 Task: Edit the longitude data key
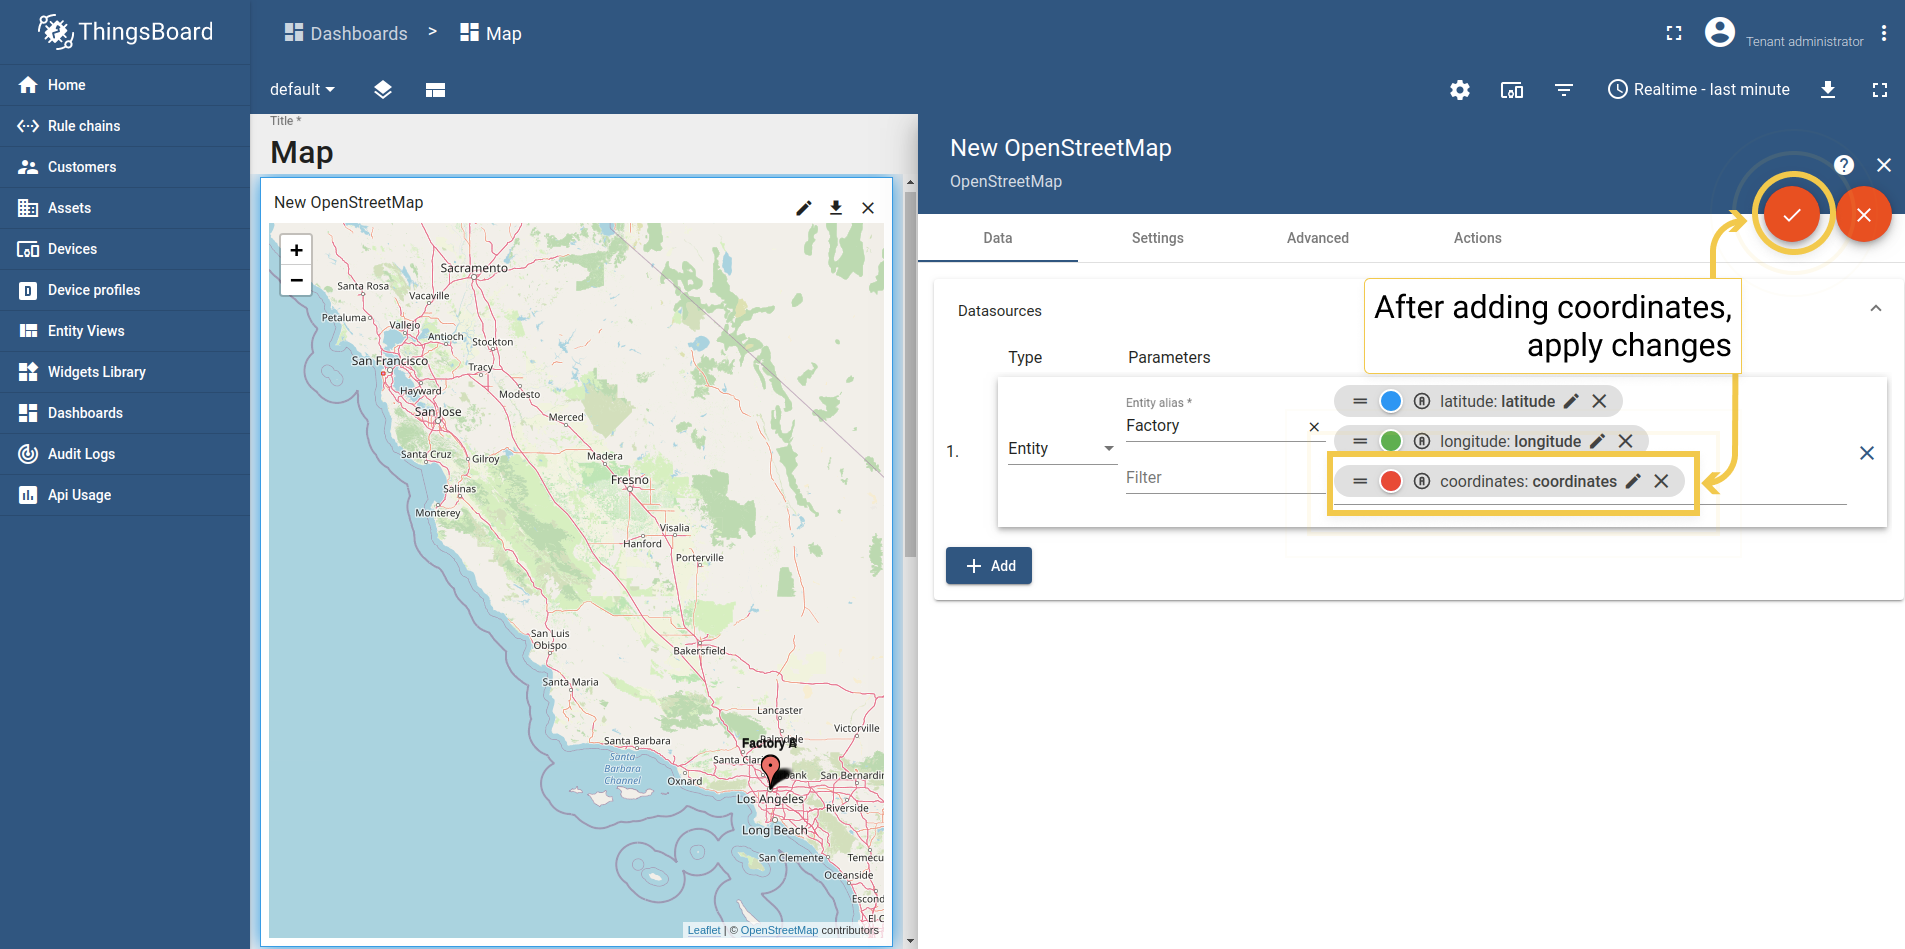1598,441
